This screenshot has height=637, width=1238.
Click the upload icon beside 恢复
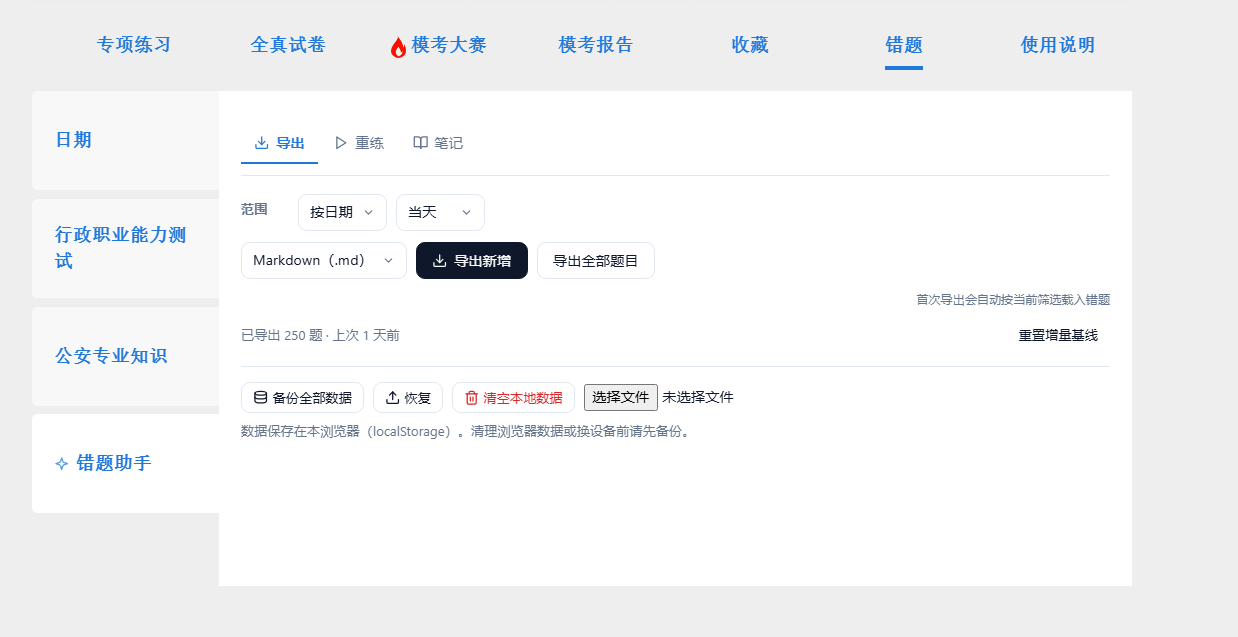pyautogui.click(x=393, y=397)
